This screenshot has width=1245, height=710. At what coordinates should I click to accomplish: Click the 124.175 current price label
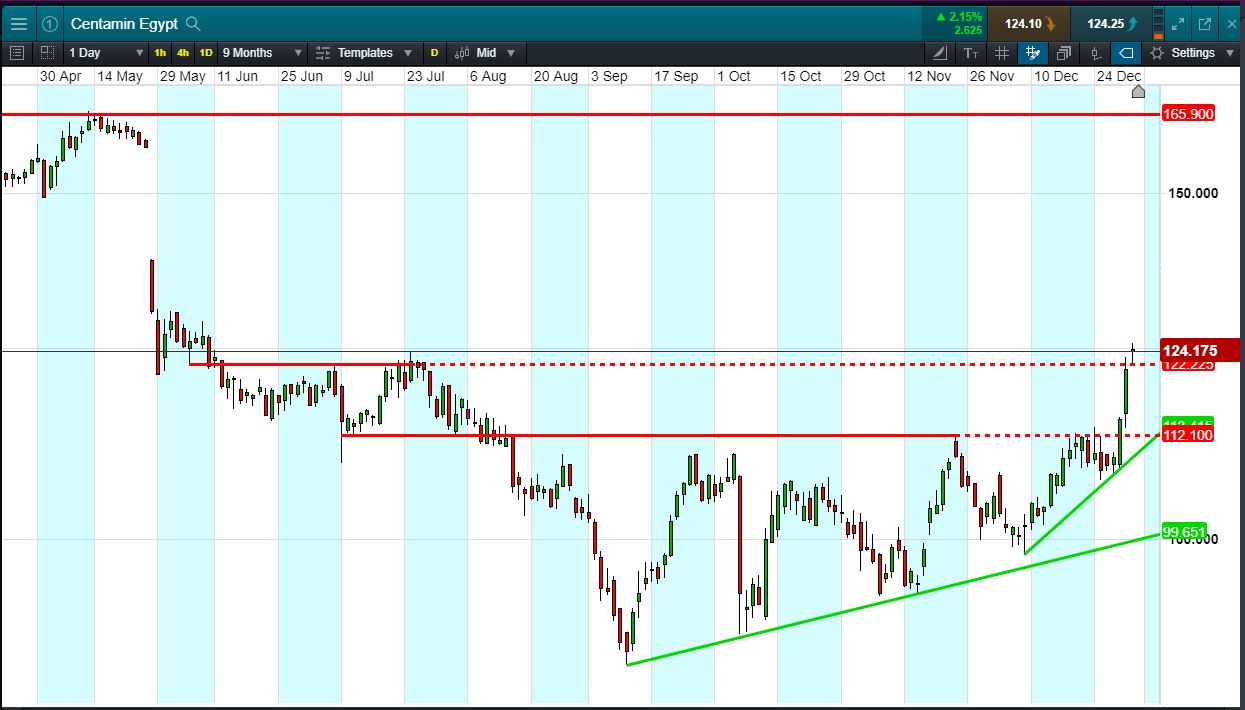pos(1199,350)
